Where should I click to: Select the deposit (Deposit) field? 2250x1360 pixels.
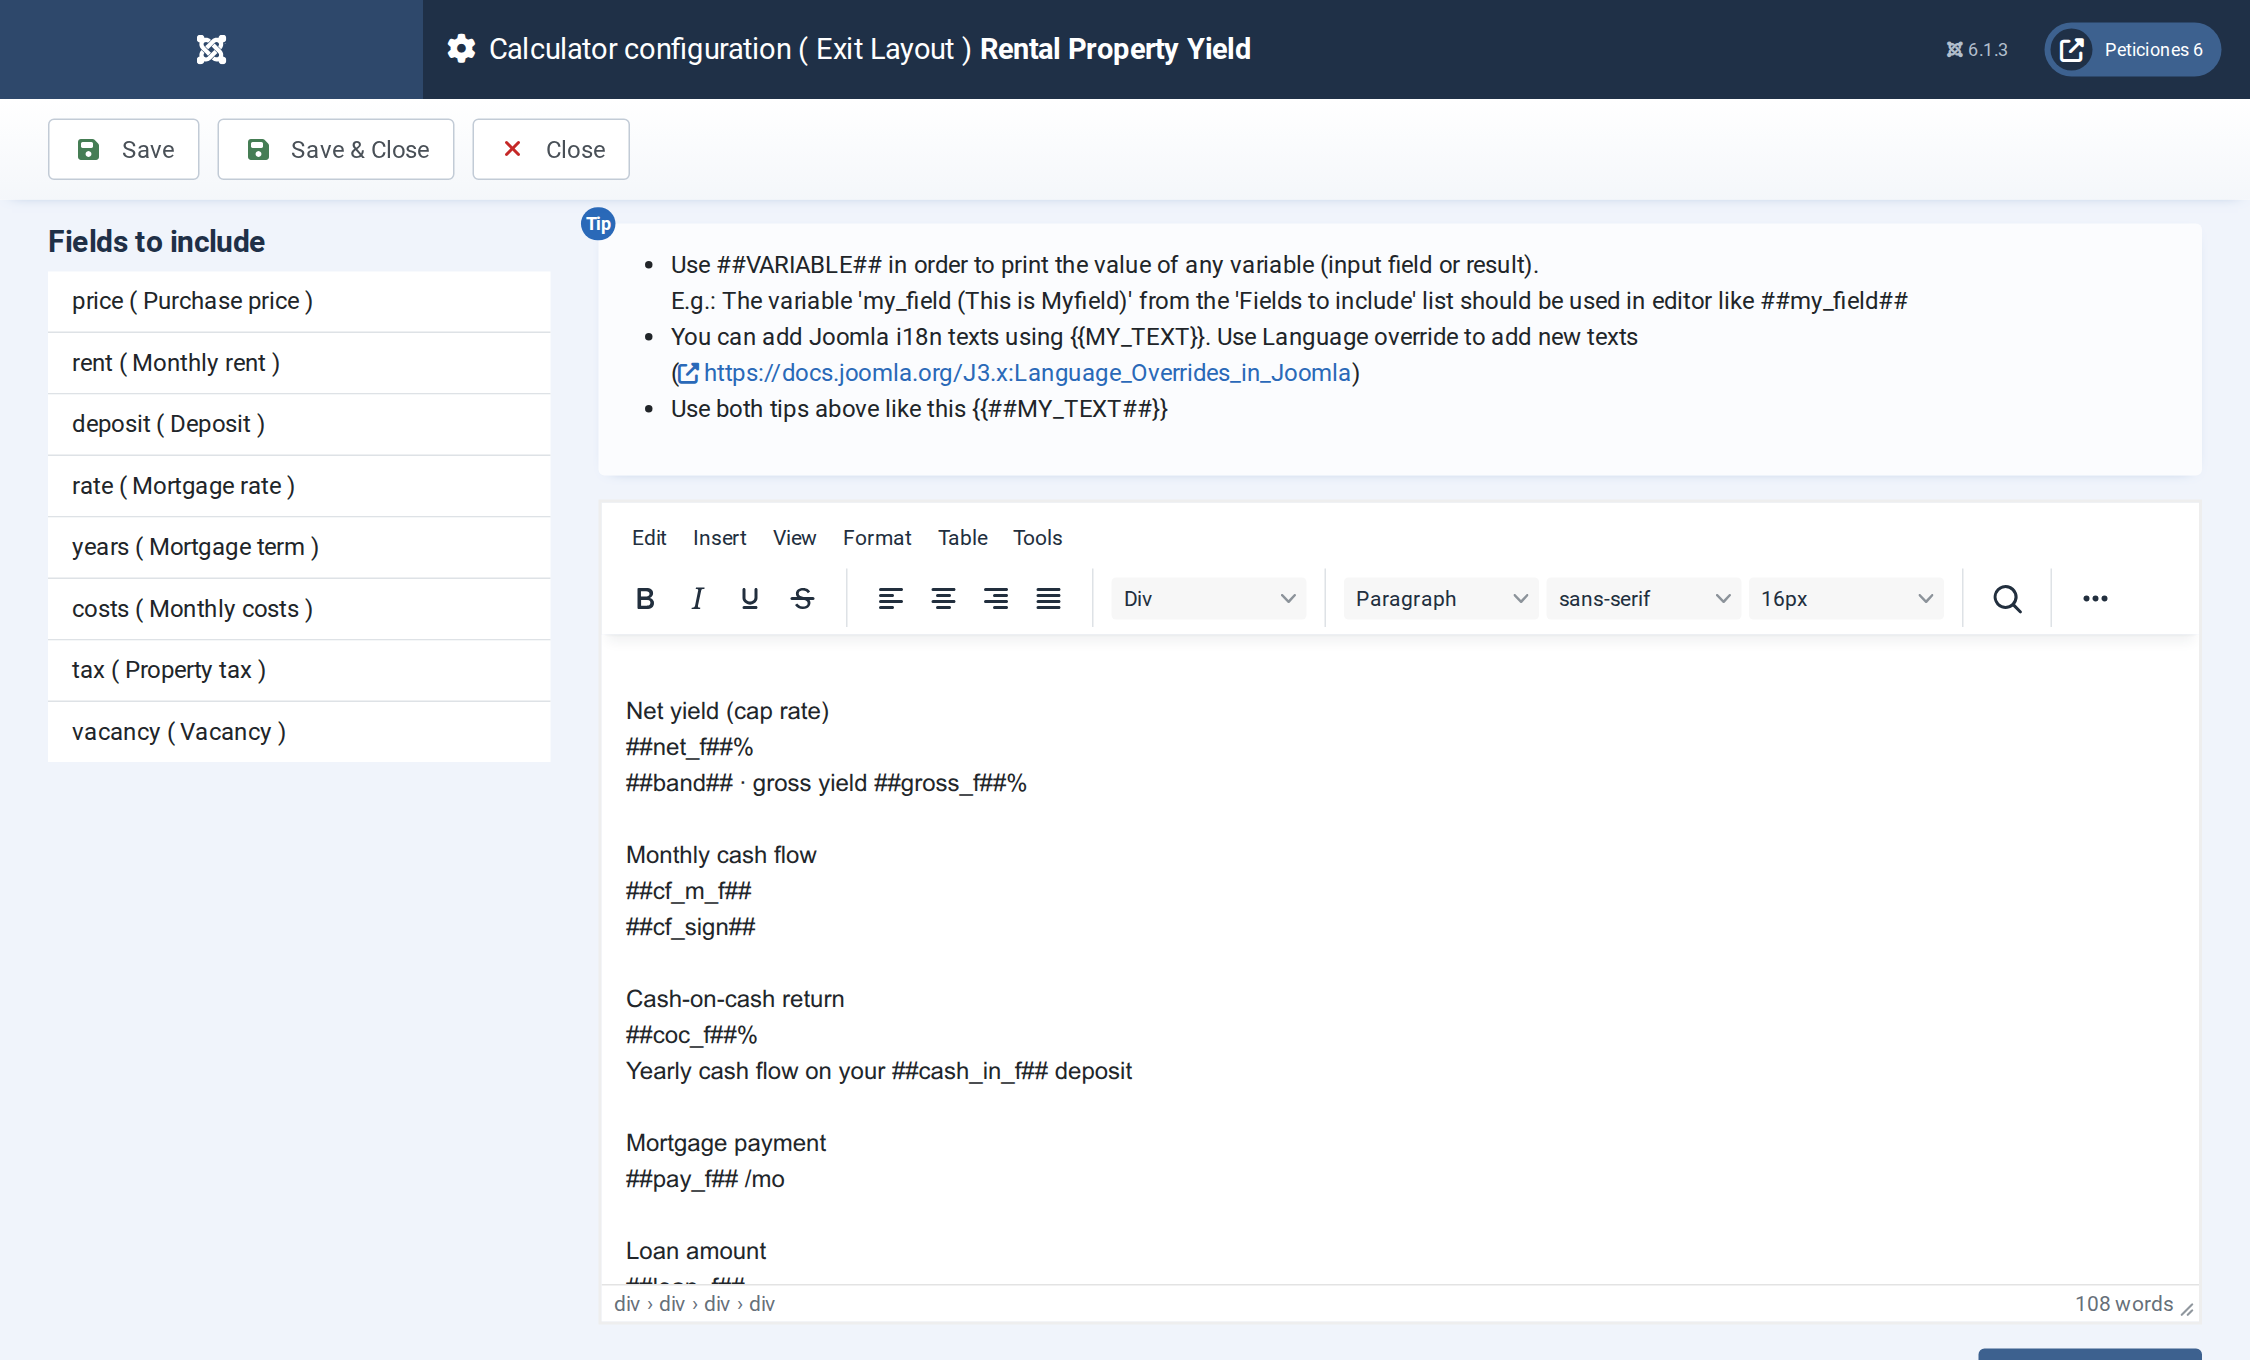299,424
